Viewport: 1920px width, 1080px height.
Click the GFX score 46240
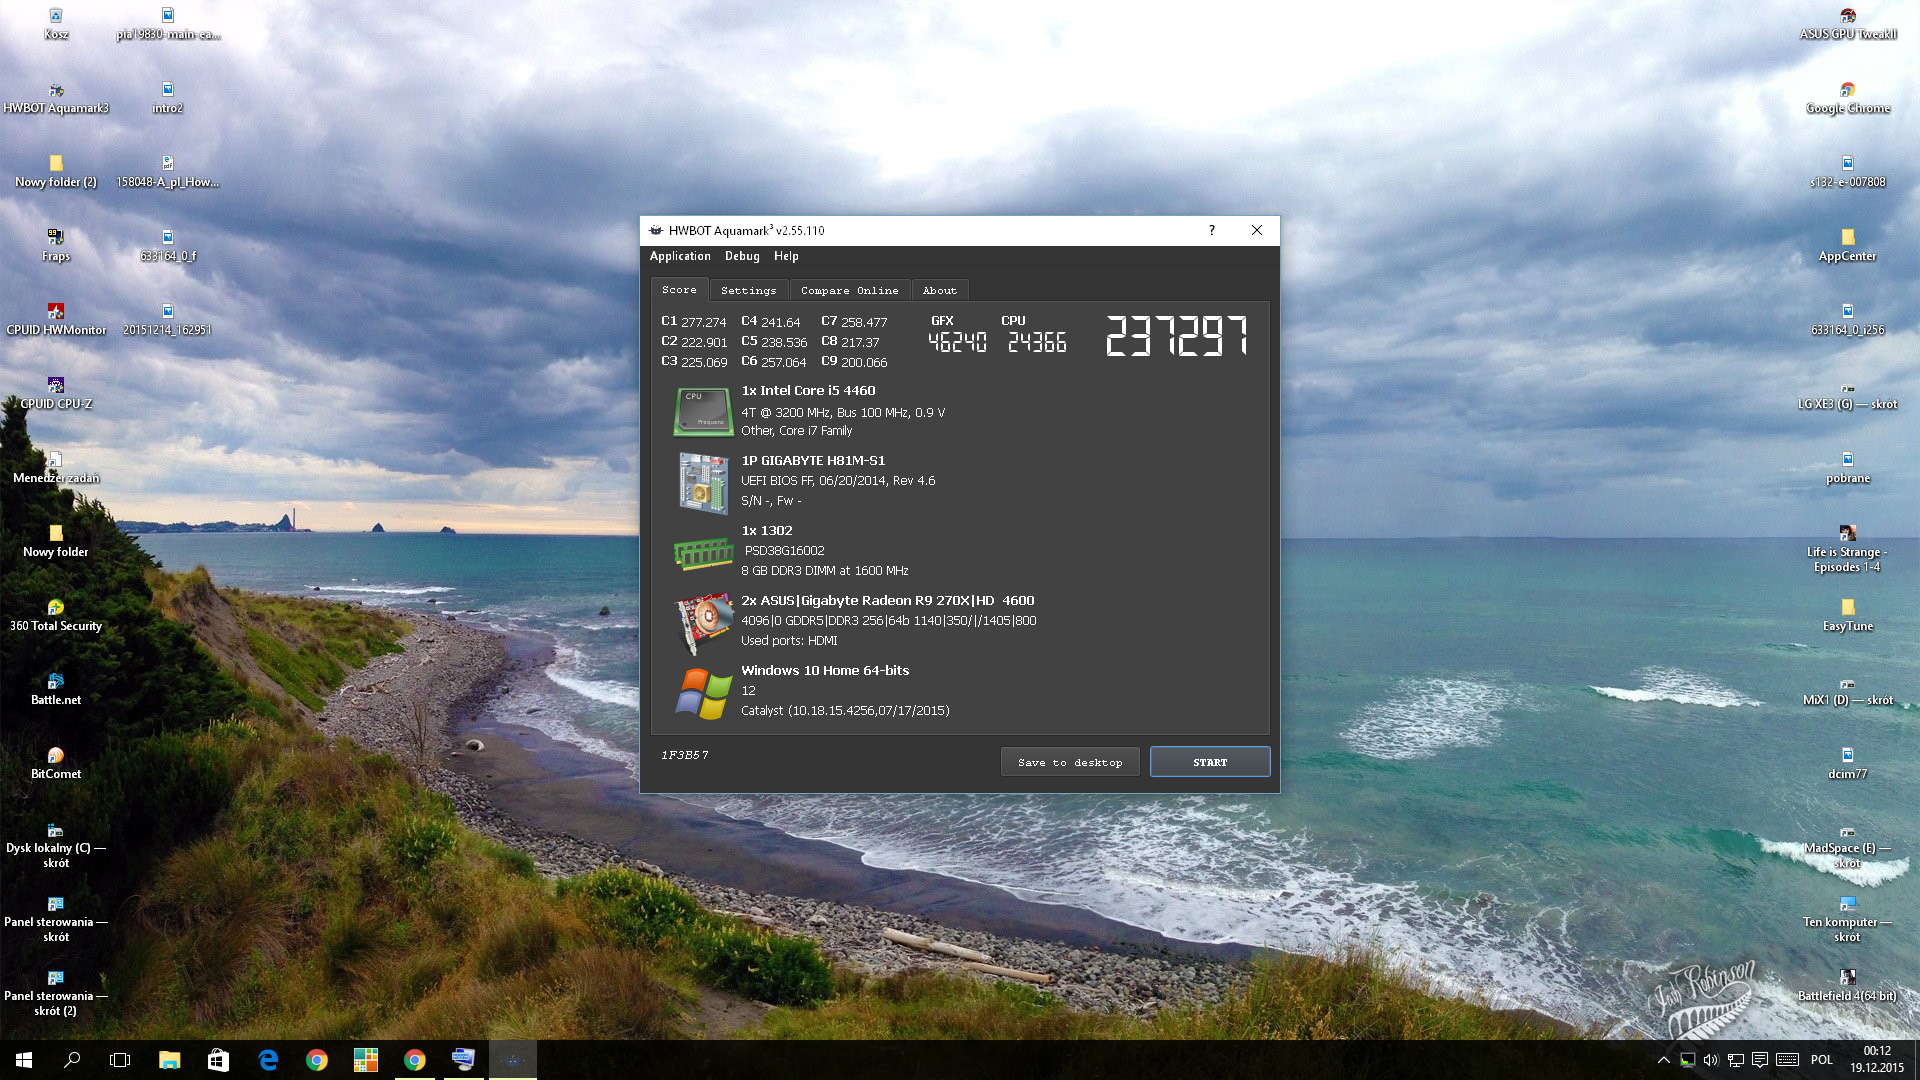957,343
